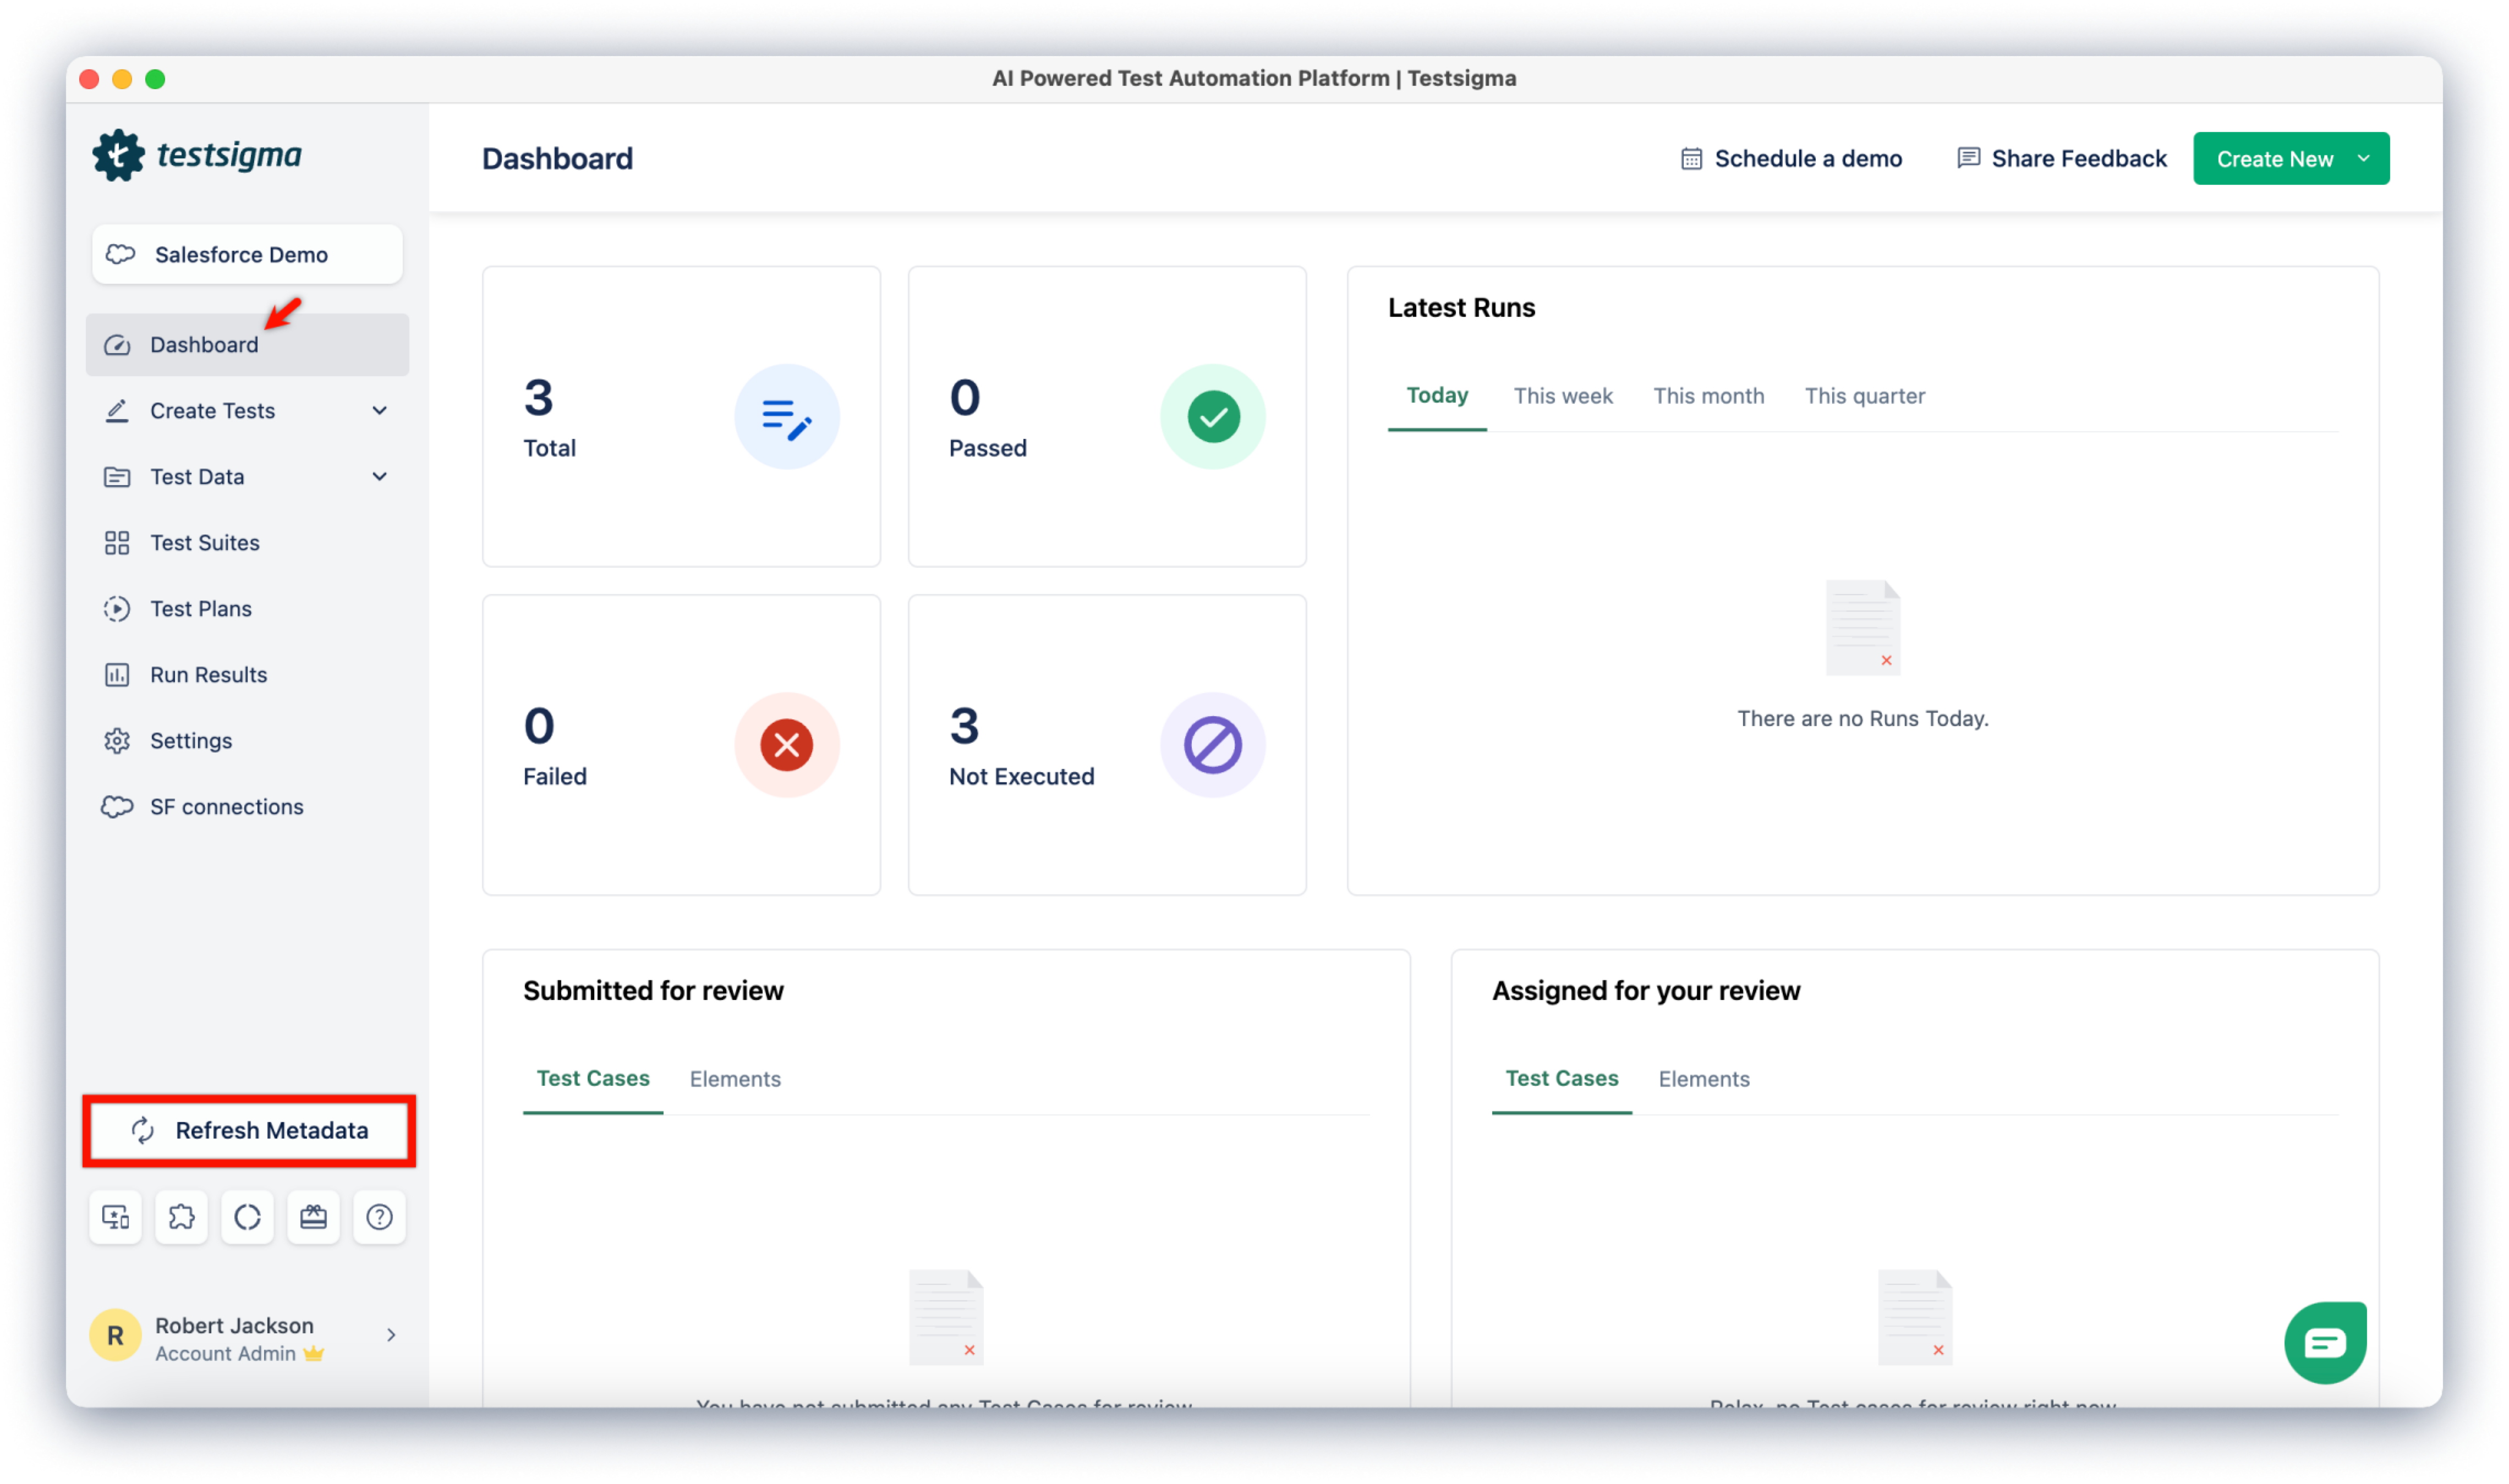Click the Refresh Metadata sync icon
This screenshot has height=1484, width=2509.
point(143,1130)
